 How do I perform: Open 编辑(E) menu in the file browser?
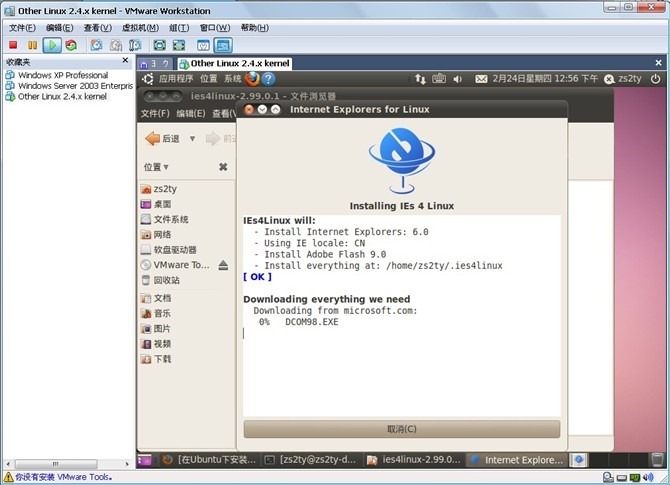pyautogui.click(x=191, y=114)
